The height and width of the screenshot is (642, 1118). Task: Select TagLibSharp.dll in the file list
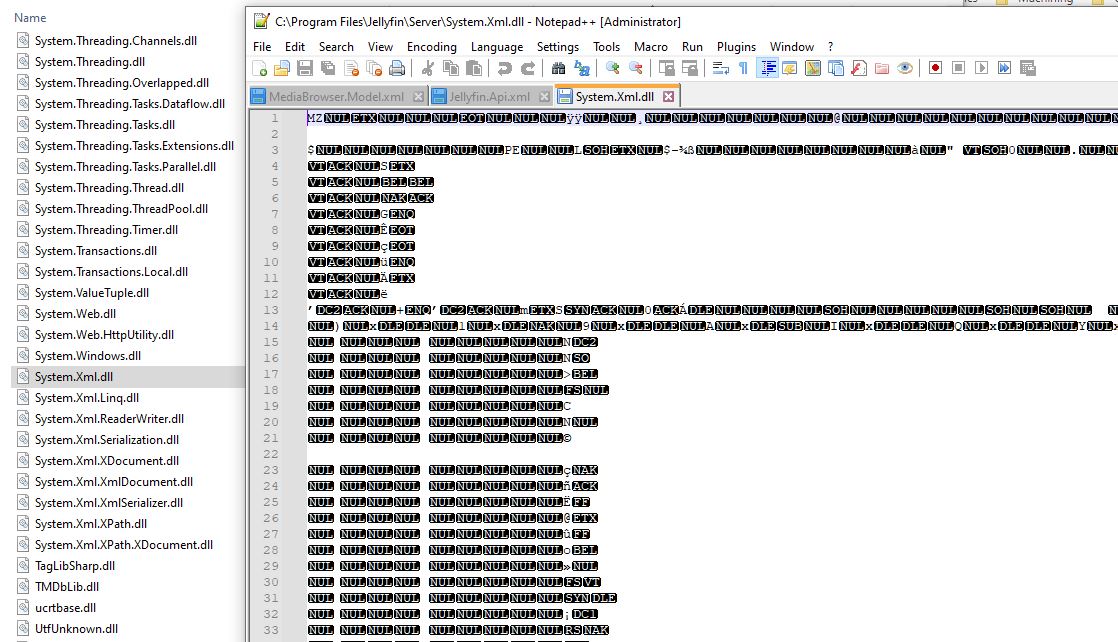click(x=74, y=566)
